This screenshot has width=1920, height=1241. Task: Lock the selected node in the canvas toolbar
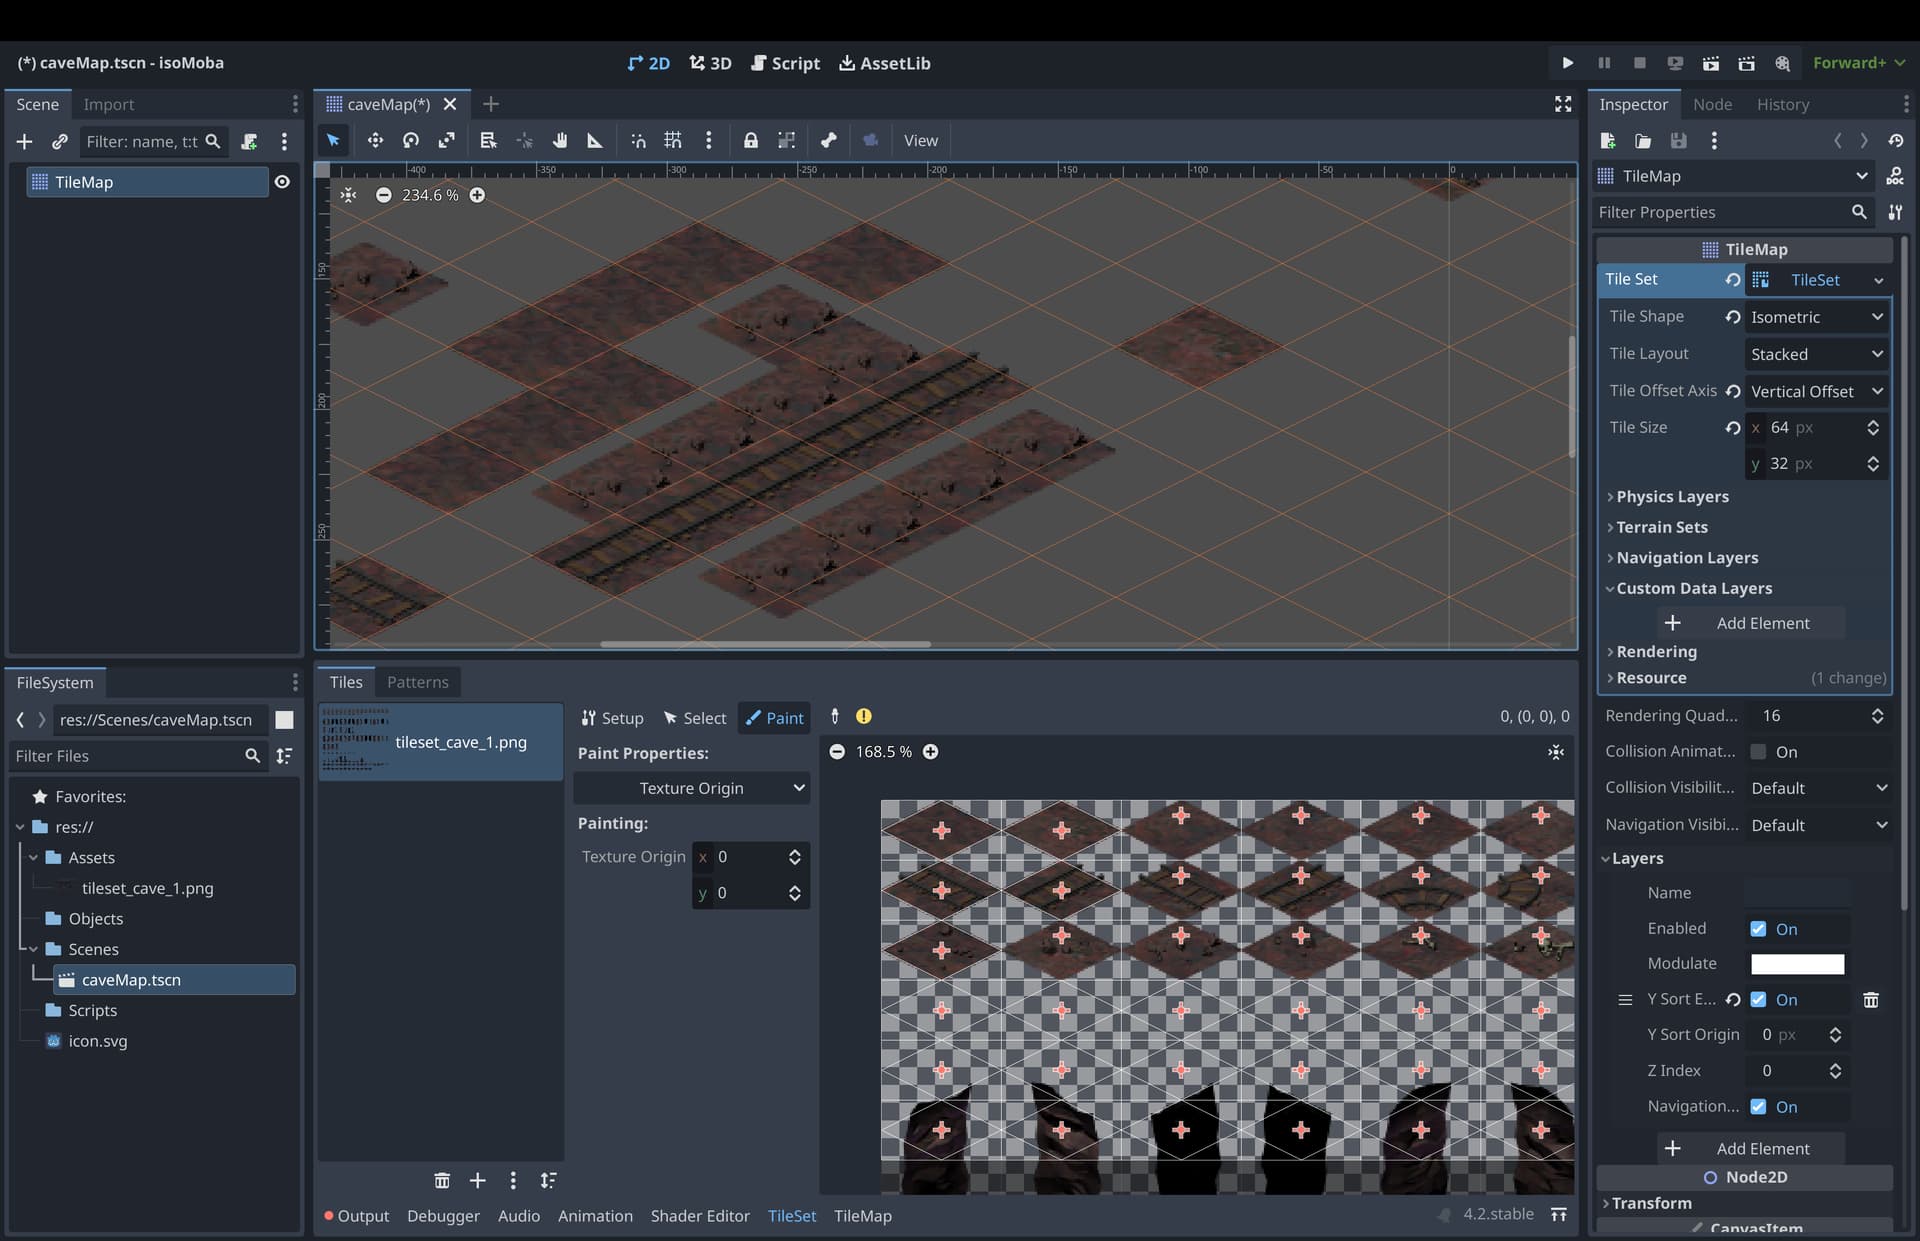click(x=751, y=140)
